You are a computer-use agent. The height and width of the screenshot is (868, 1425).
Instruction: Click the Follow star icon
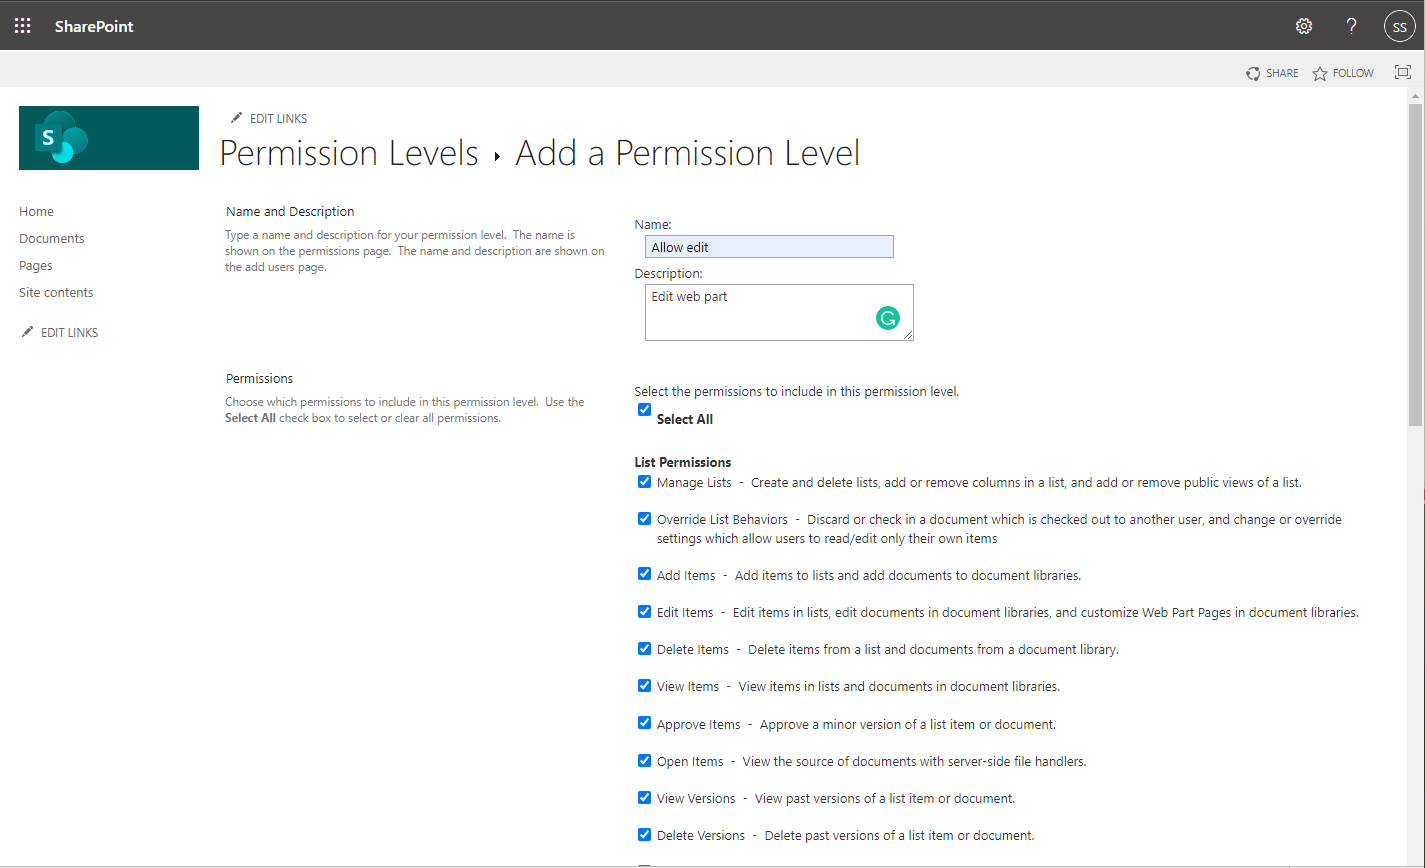tap(1320, 73)
